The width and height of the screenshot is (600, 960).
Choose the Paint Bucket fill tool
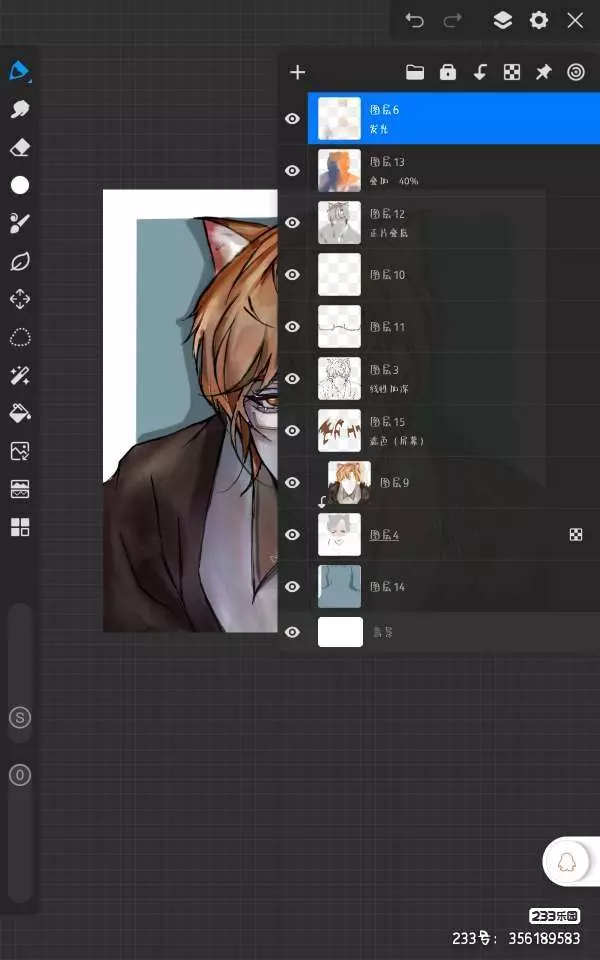point(20,412)
